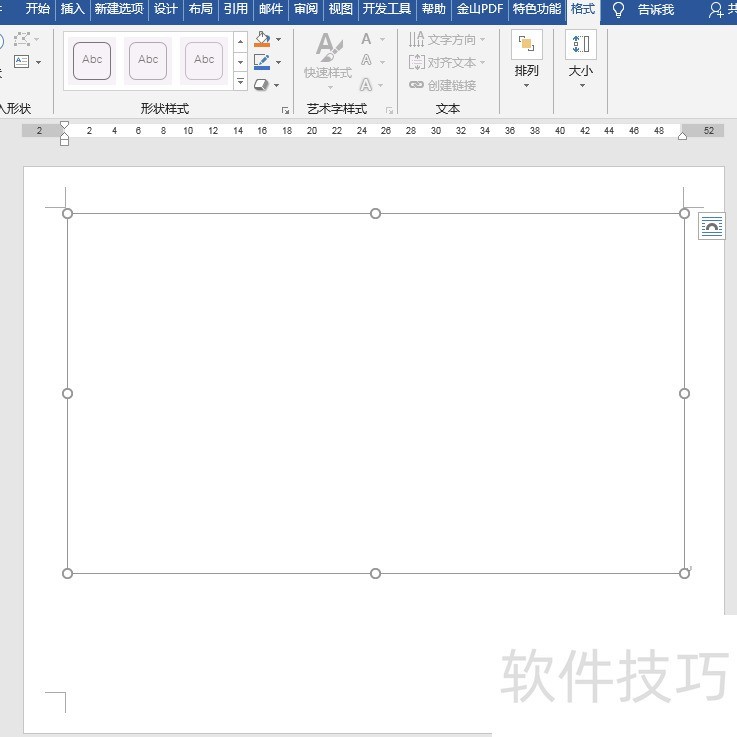This screenshot has height=737, width=737.
Task: Switch to the 插入 tab
Action: (x=72, y=9)
